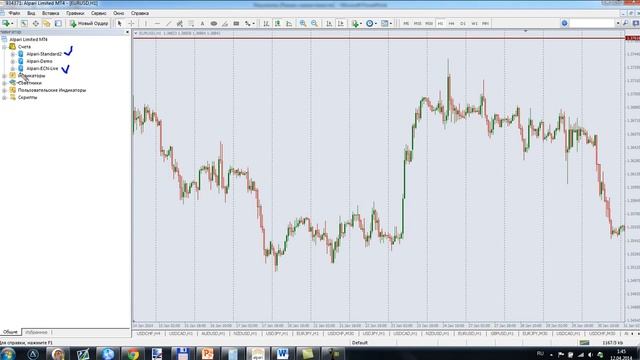Expand the Alpari-Standard2 account node
Viewport: 640px width, 360px height.
coord(13,54)
